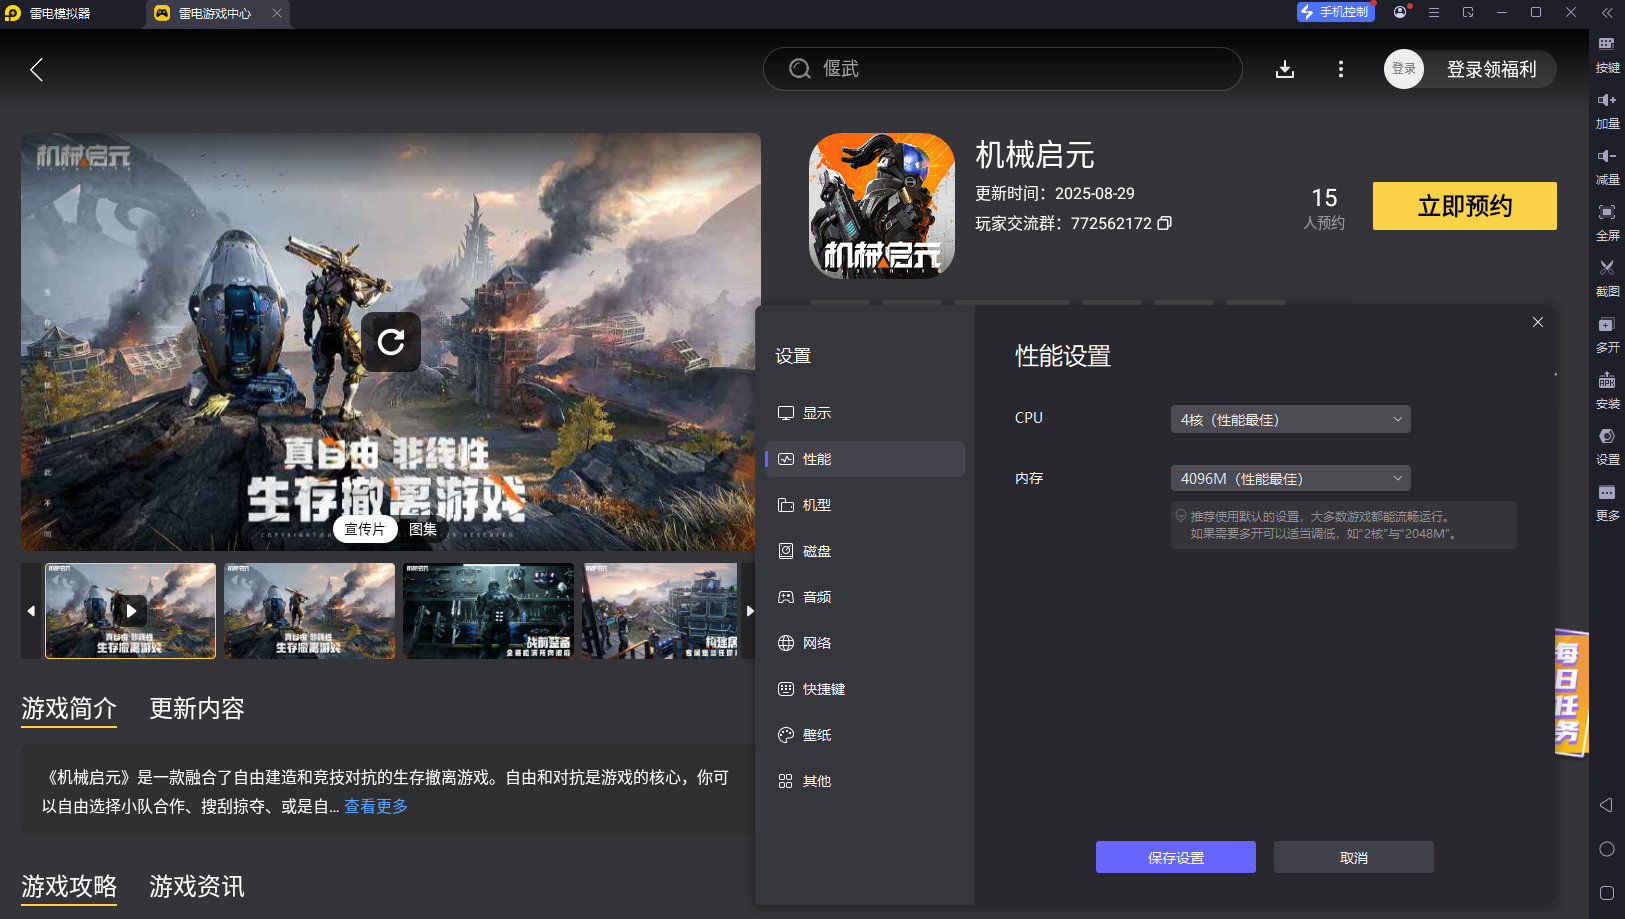Click the 保存设置 save button

[1175, 857]
